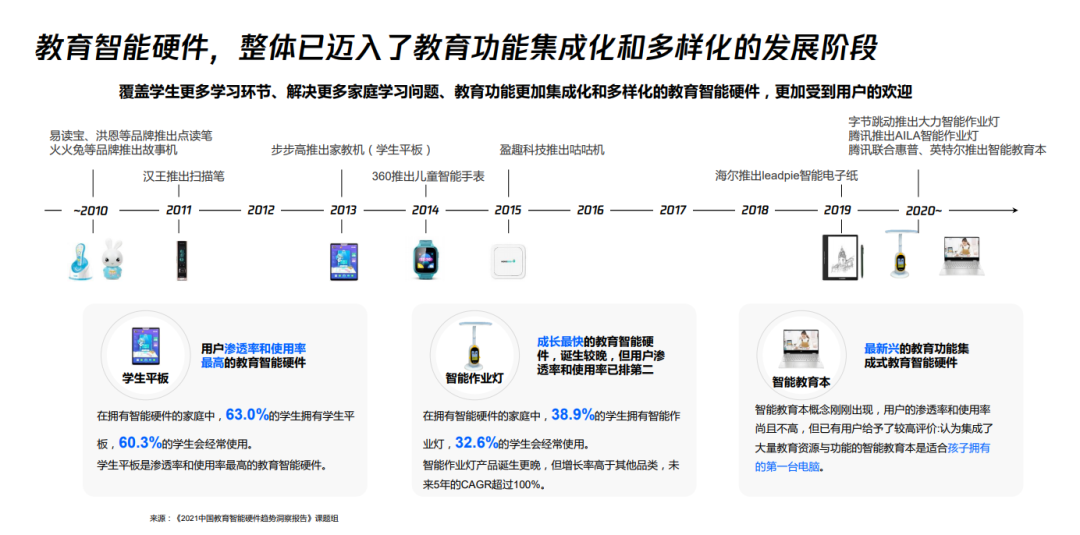Select the 2012 timeline marker

[x=261, y=210]
